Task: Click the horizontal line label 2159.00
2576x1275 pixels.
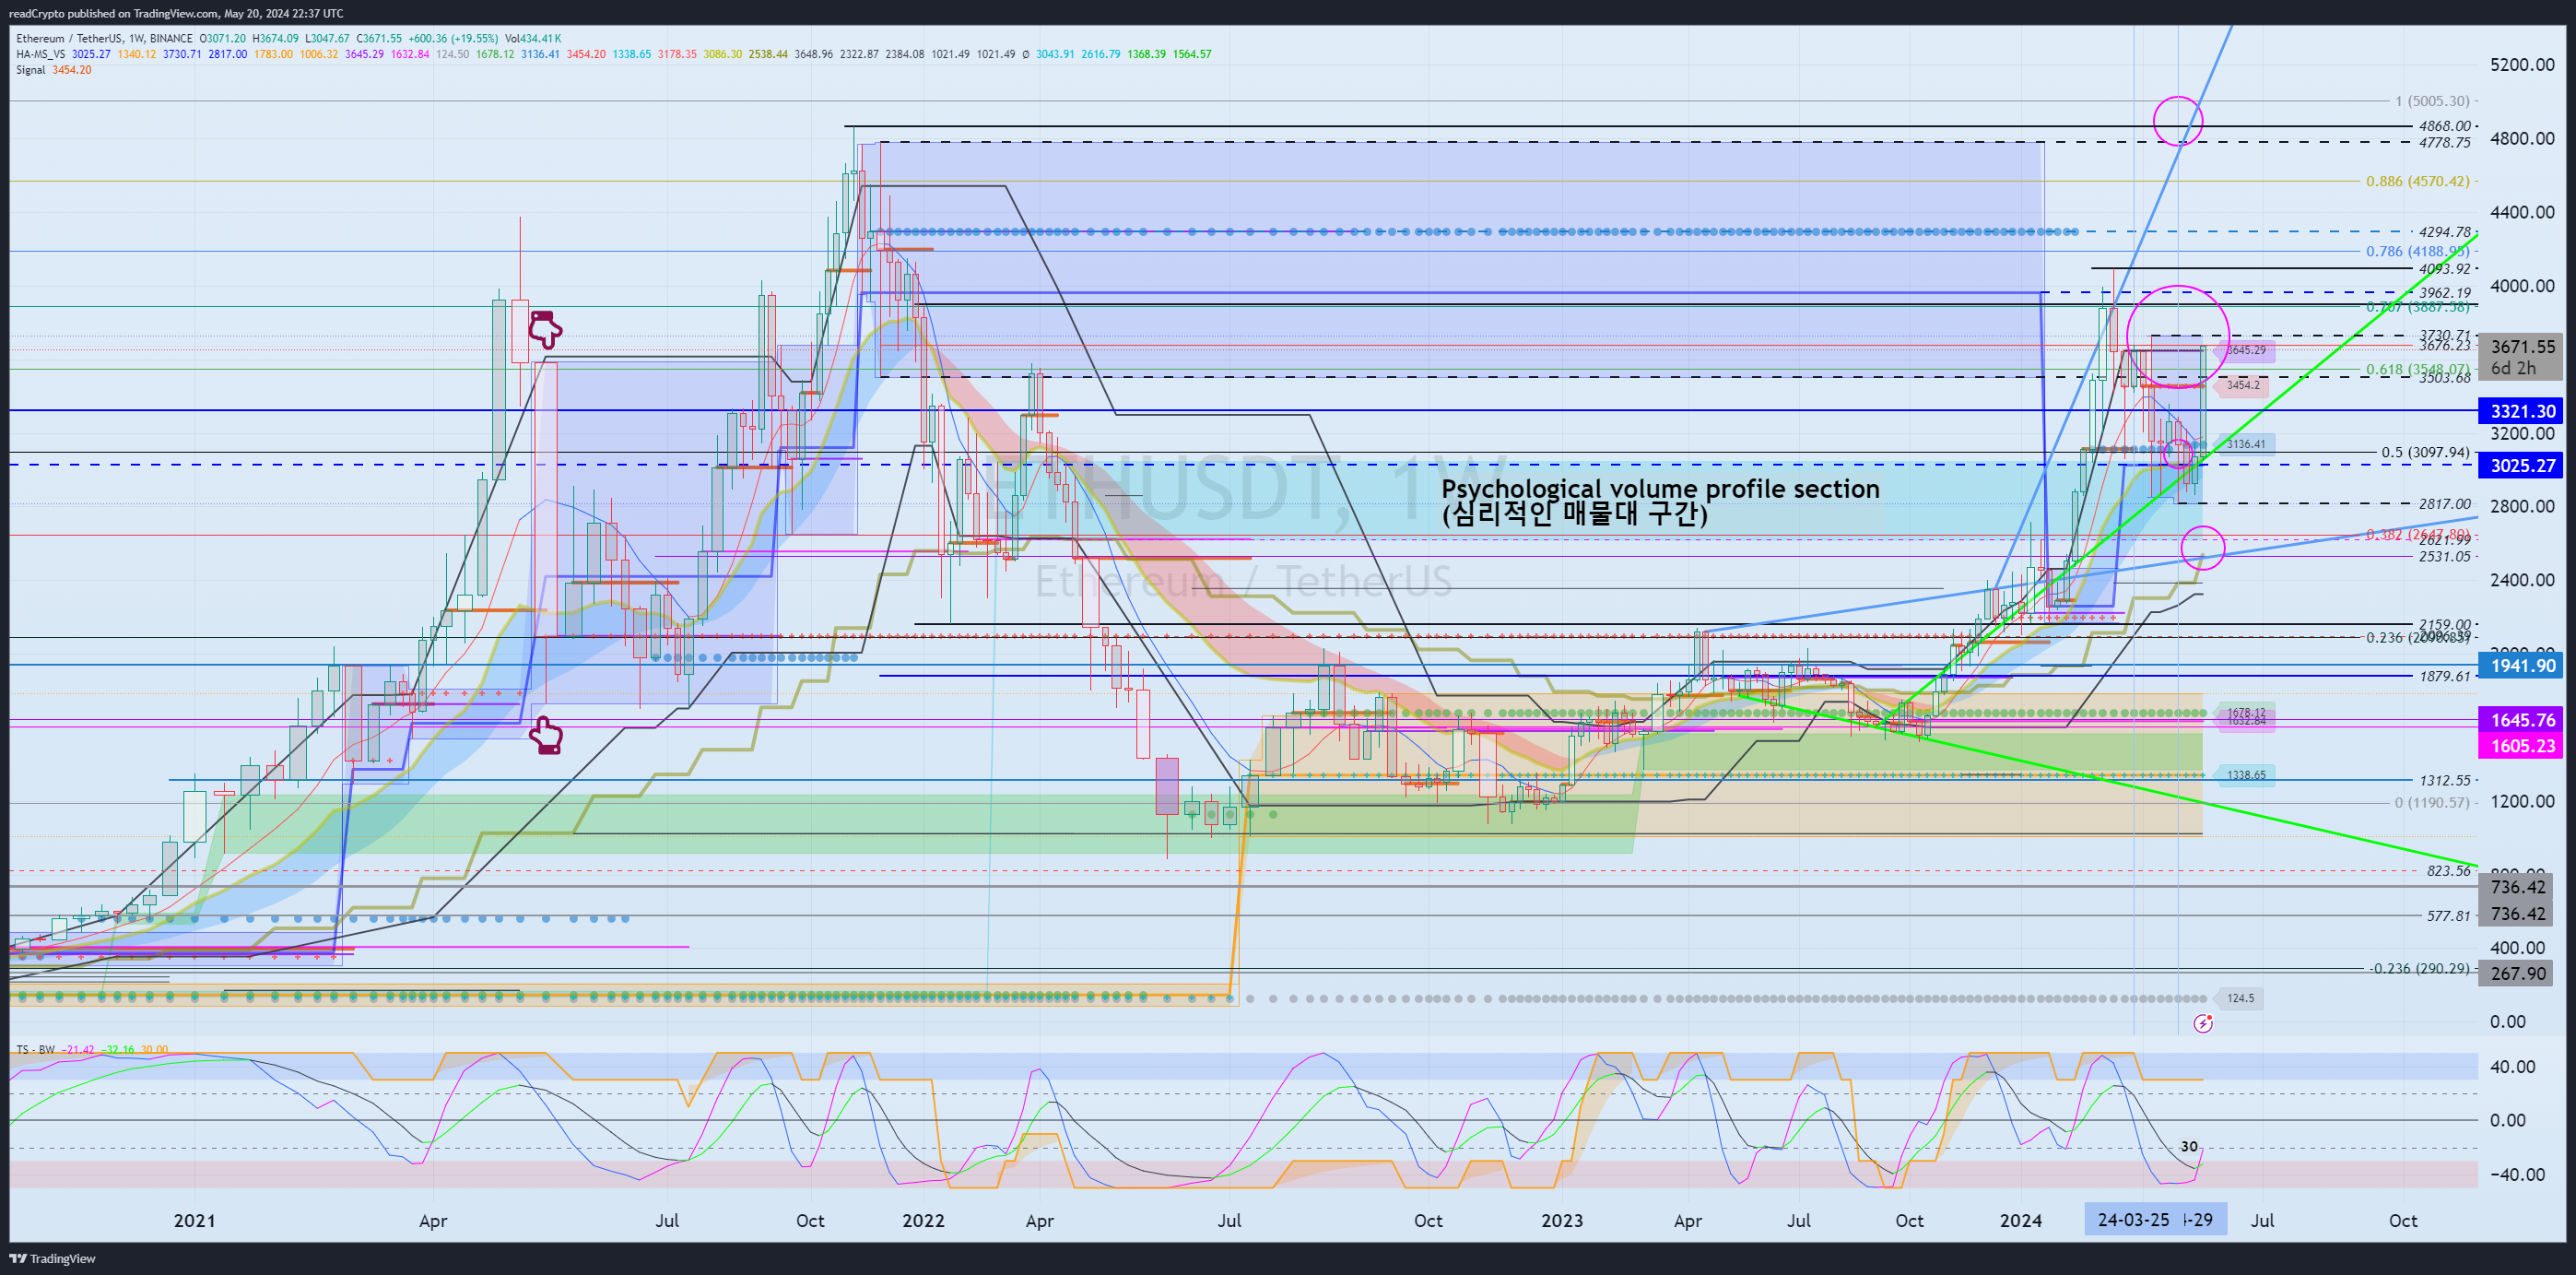Action: [2445, 625]
